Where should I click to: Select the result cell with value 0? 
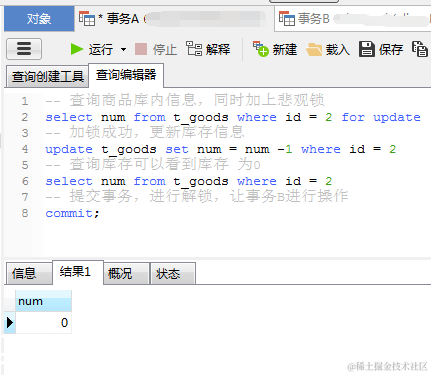click(x=43, y=322)
